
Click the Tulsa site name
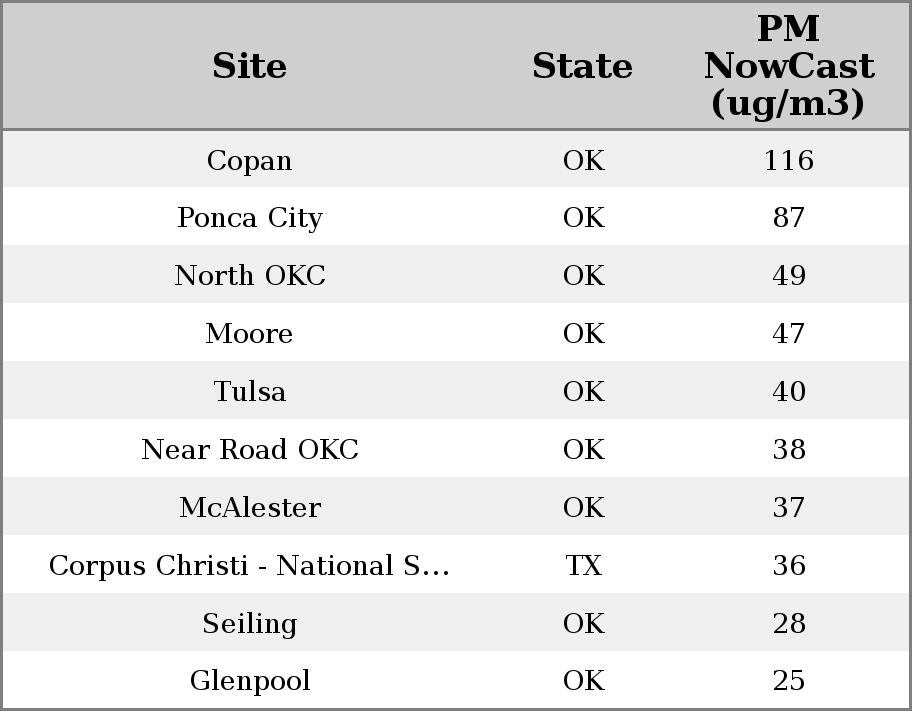point(249,392)
